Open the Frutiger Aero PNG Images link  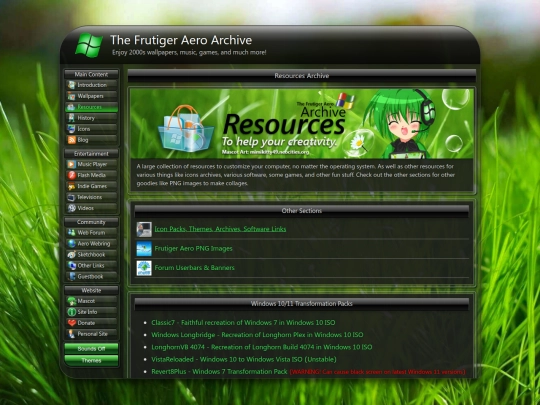[193, 249]
